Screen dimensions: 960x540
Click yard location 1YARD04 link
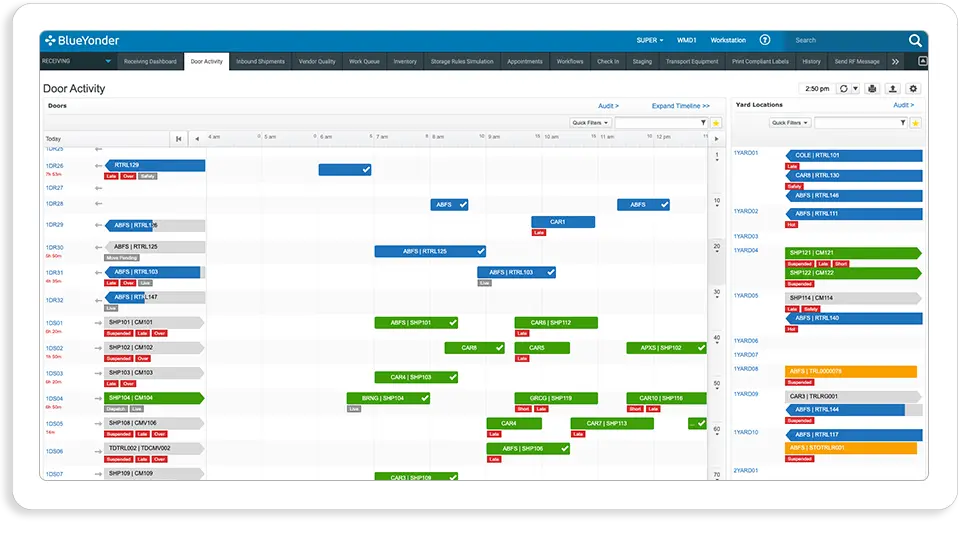tap(746, 250)
